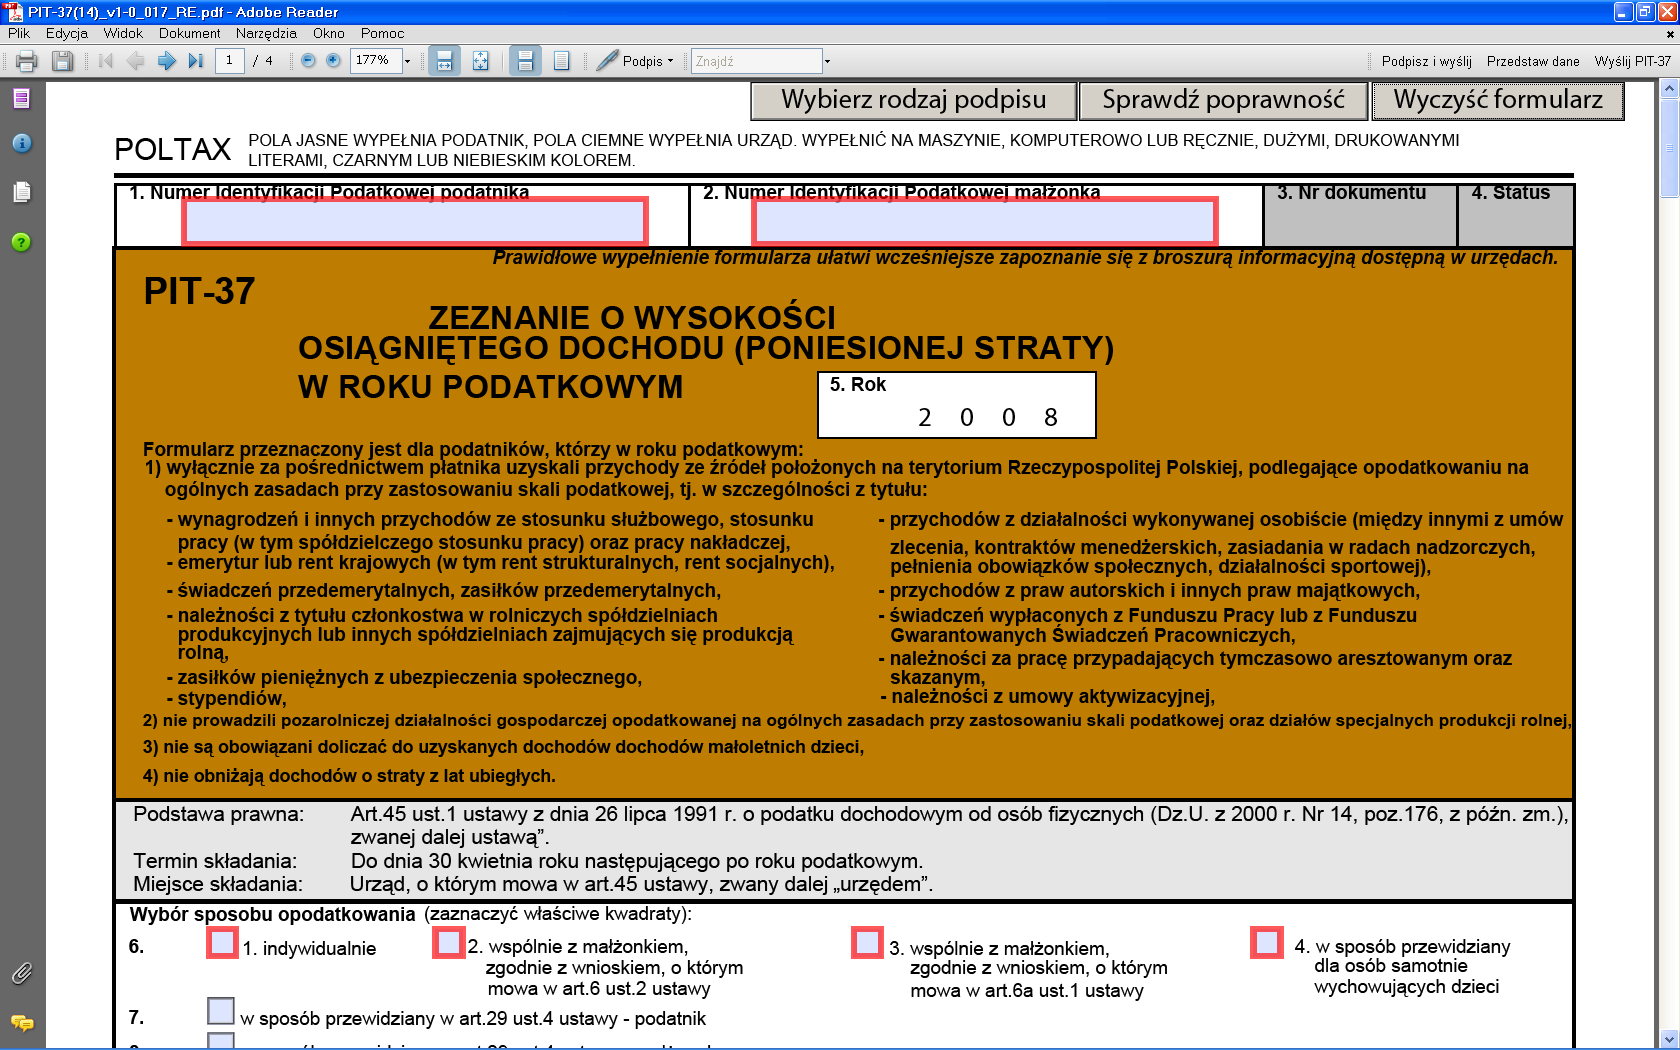Go to first page arrow icon
The height and width of the screenshot is (1050, 1680).
tap(106, 61)
